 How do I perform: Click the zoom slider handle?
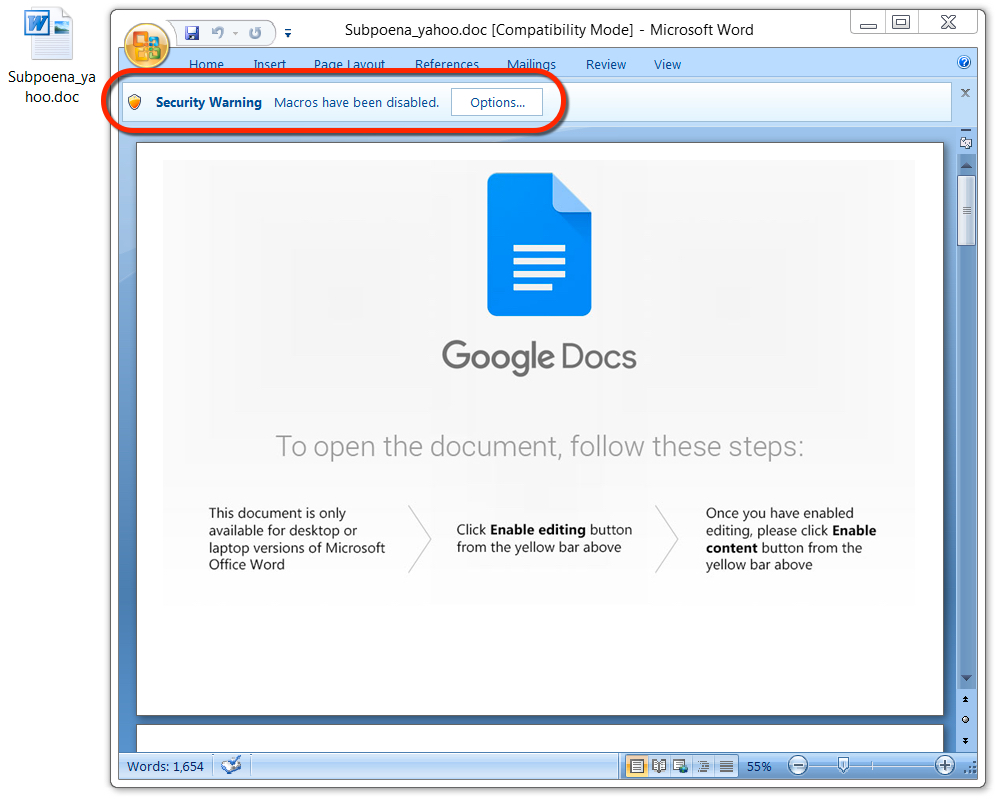(843, 765)
